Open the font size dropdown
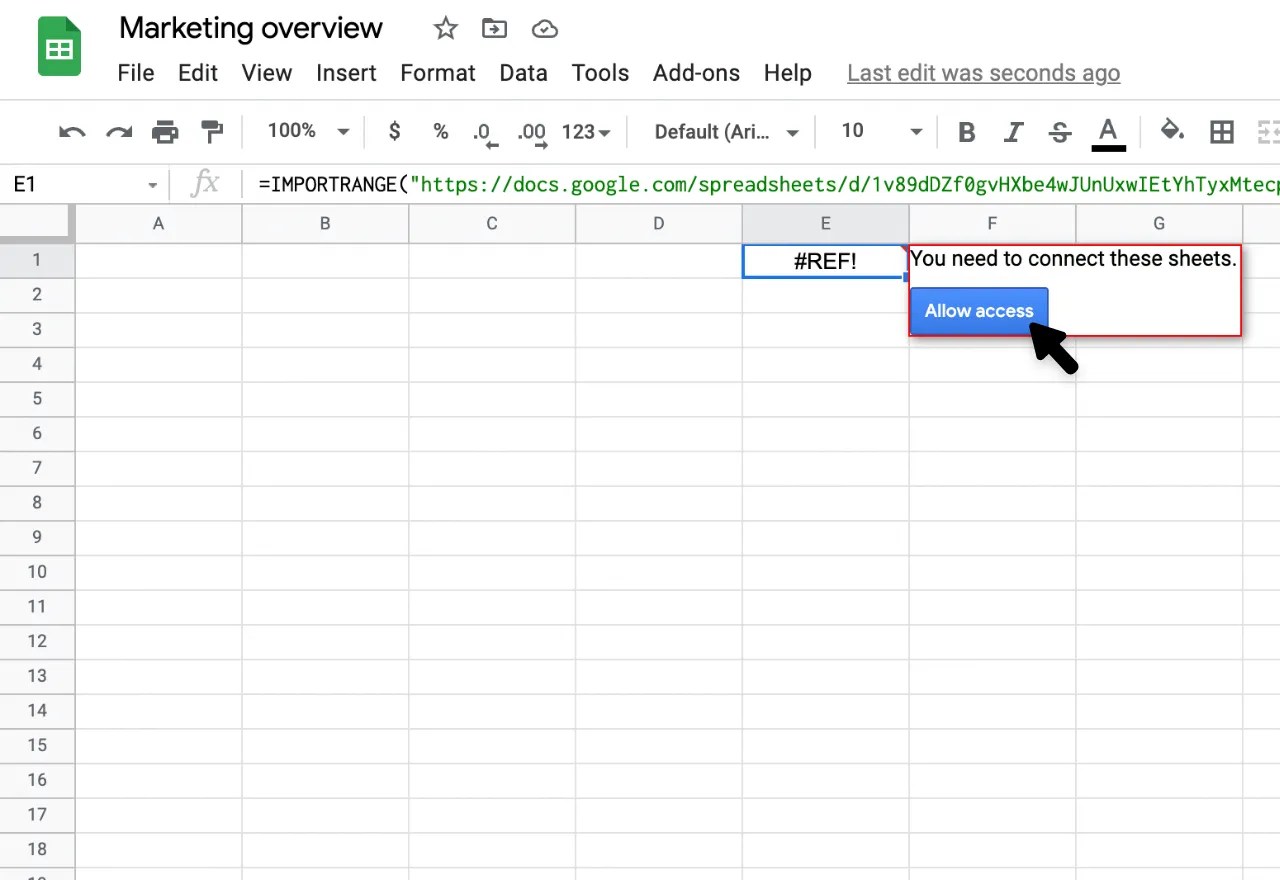Image resolution: width=1280 pixels, height=880 pixels. click(878, 131)
